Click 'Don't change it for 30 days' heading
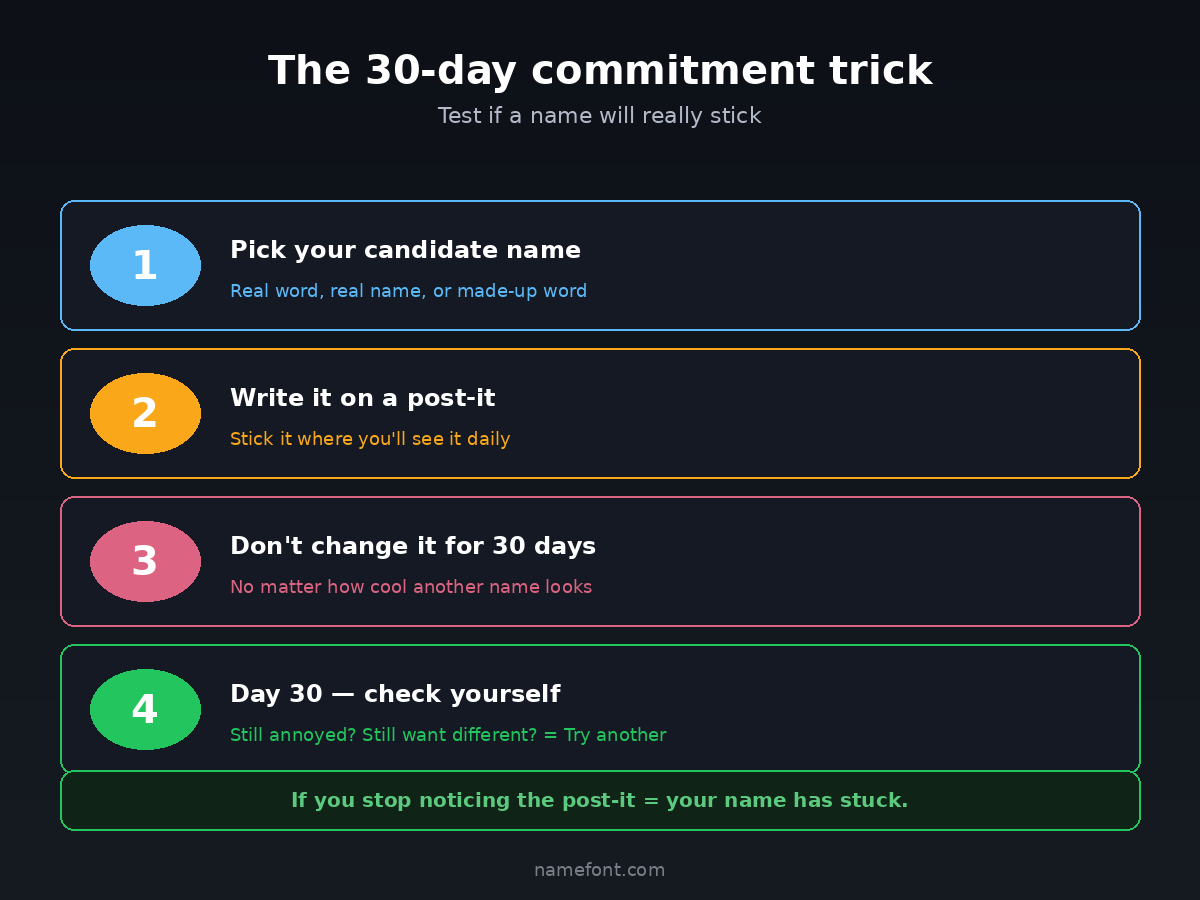The height and width of the screenshot is (900, 1200). pos(412,546)
